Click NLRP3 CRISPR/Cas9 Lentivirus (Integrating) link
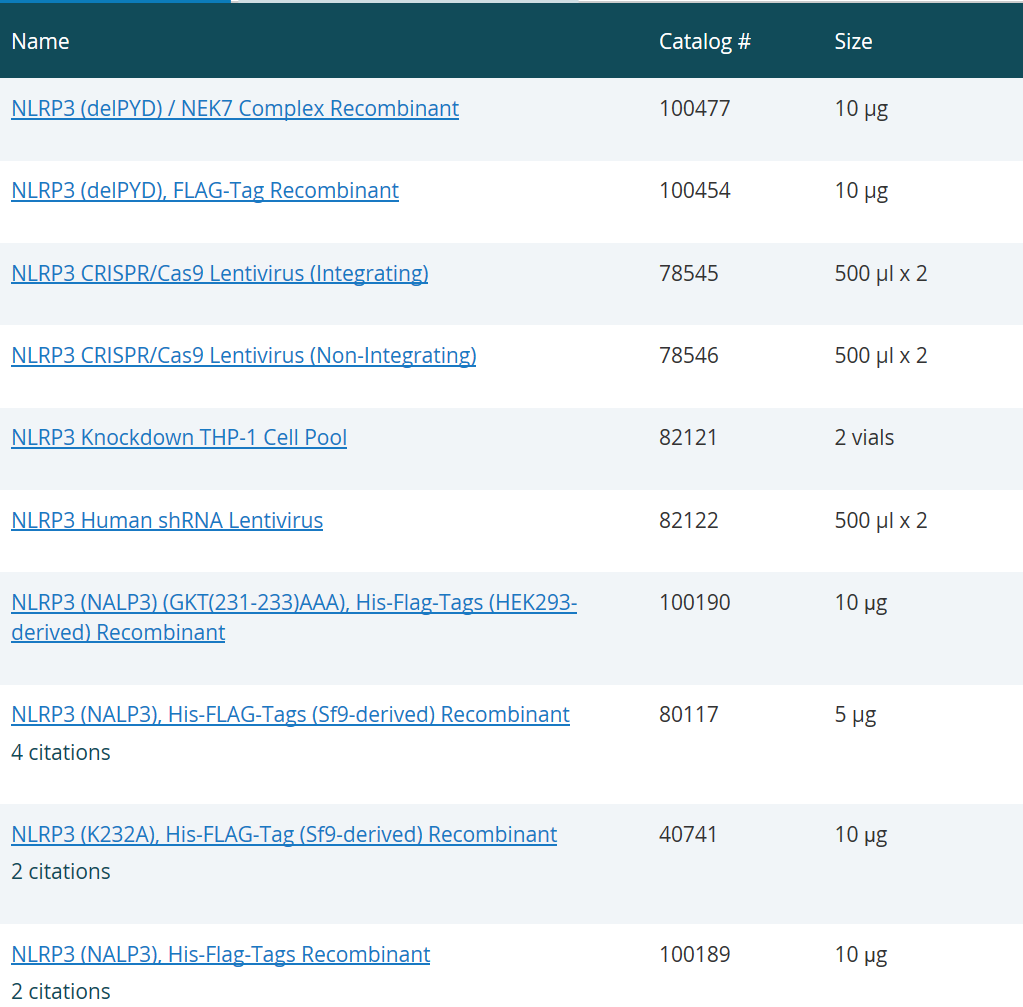Screen dimensions: 1023x1007 pos(220,273)
